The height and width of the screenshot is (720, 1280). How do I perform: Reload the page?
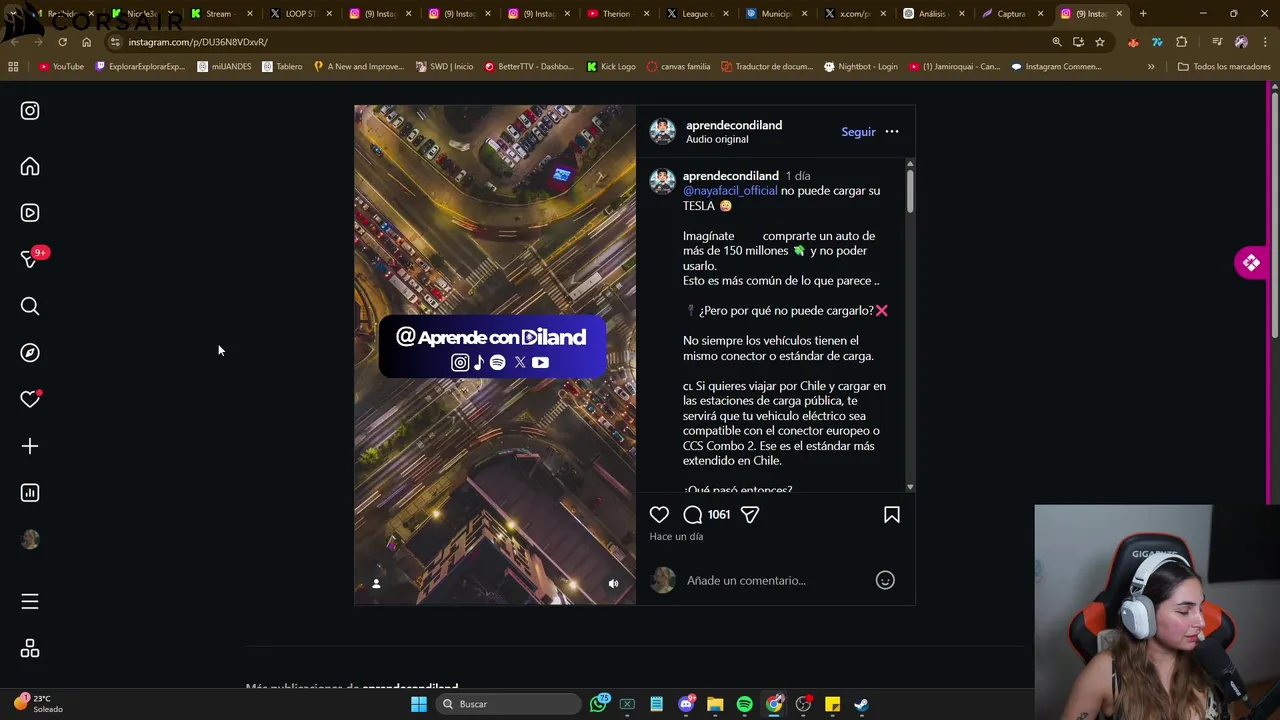(x=62, y=42)
